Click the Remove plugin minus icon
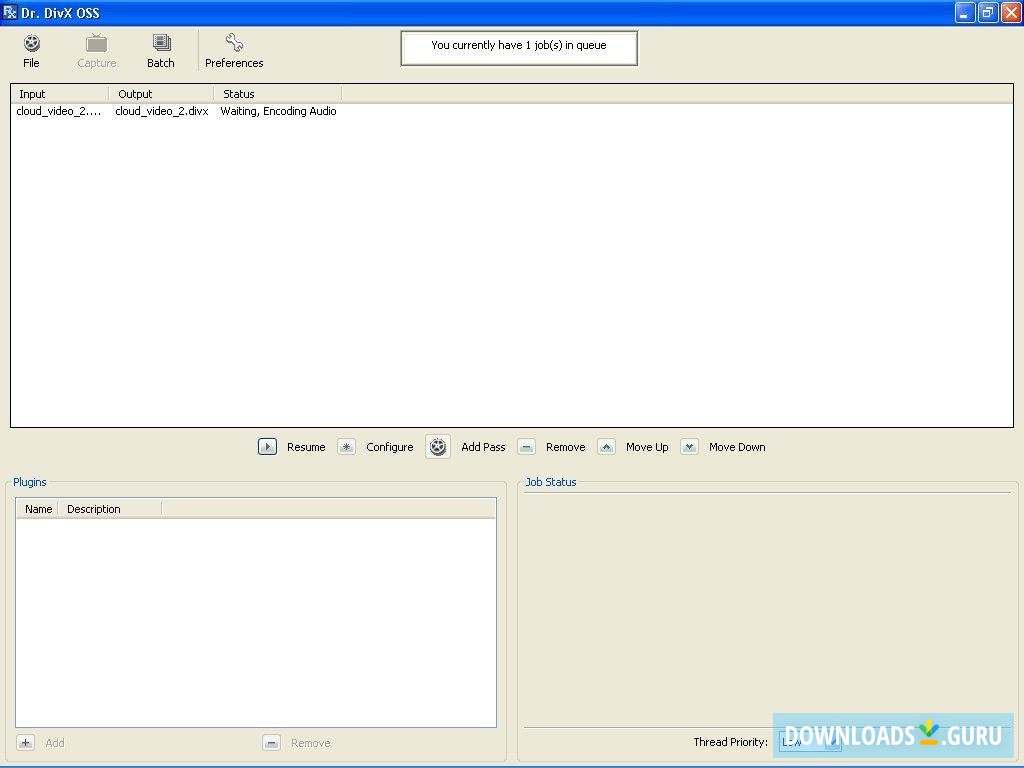Screen dimensions: 1024x768 271,743
